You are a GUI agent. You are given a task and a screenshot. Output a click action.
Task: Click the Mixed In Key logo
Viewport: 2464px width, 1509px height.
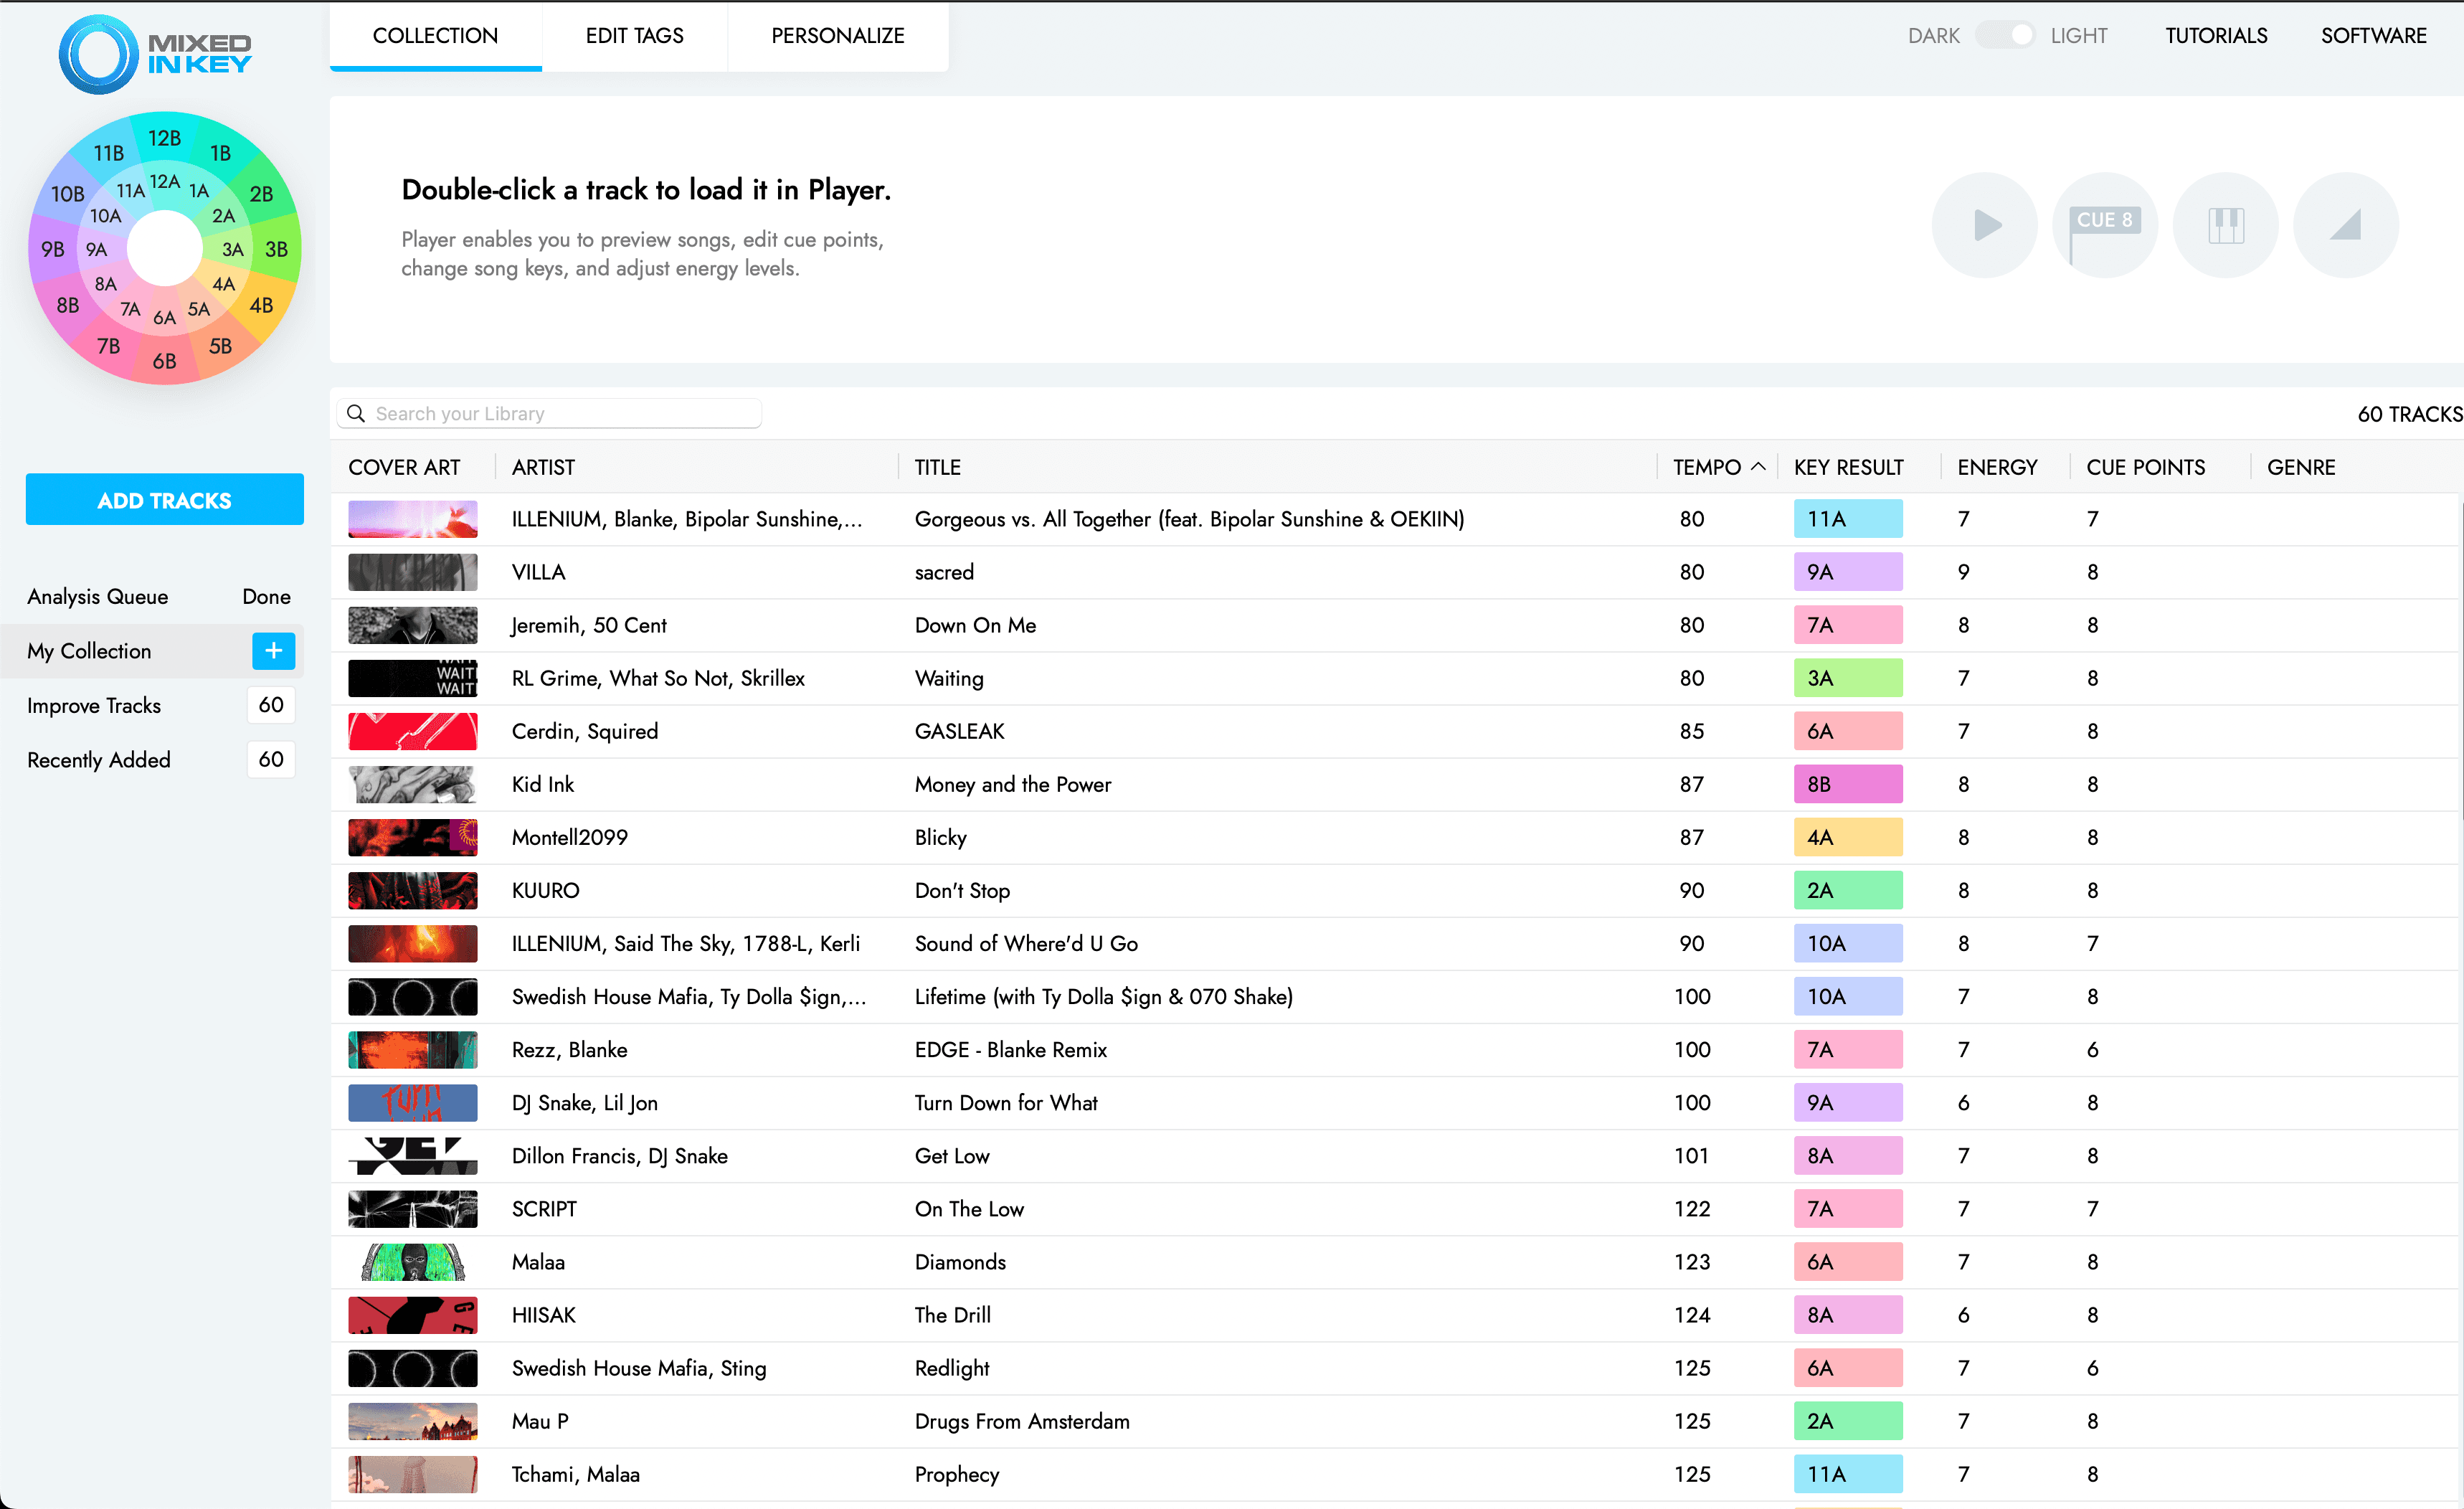tap(155, 54)
